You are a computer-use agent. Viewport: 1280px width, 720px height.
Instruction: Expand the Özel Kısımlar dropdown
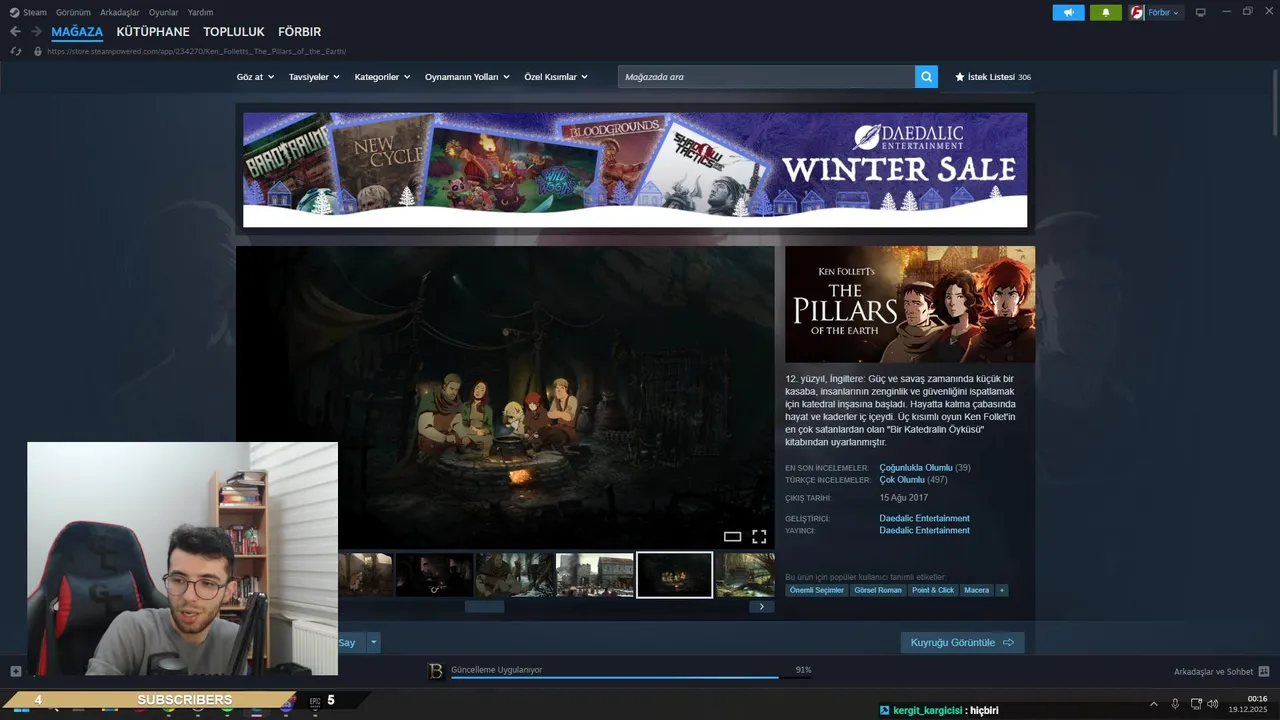556,77
